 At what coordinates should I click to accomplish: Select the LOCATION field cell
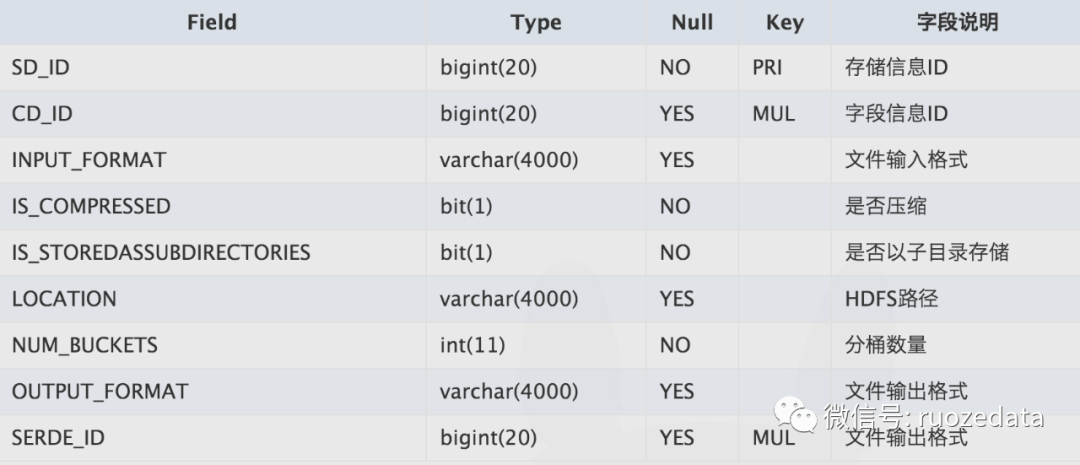tap(64, 299)
